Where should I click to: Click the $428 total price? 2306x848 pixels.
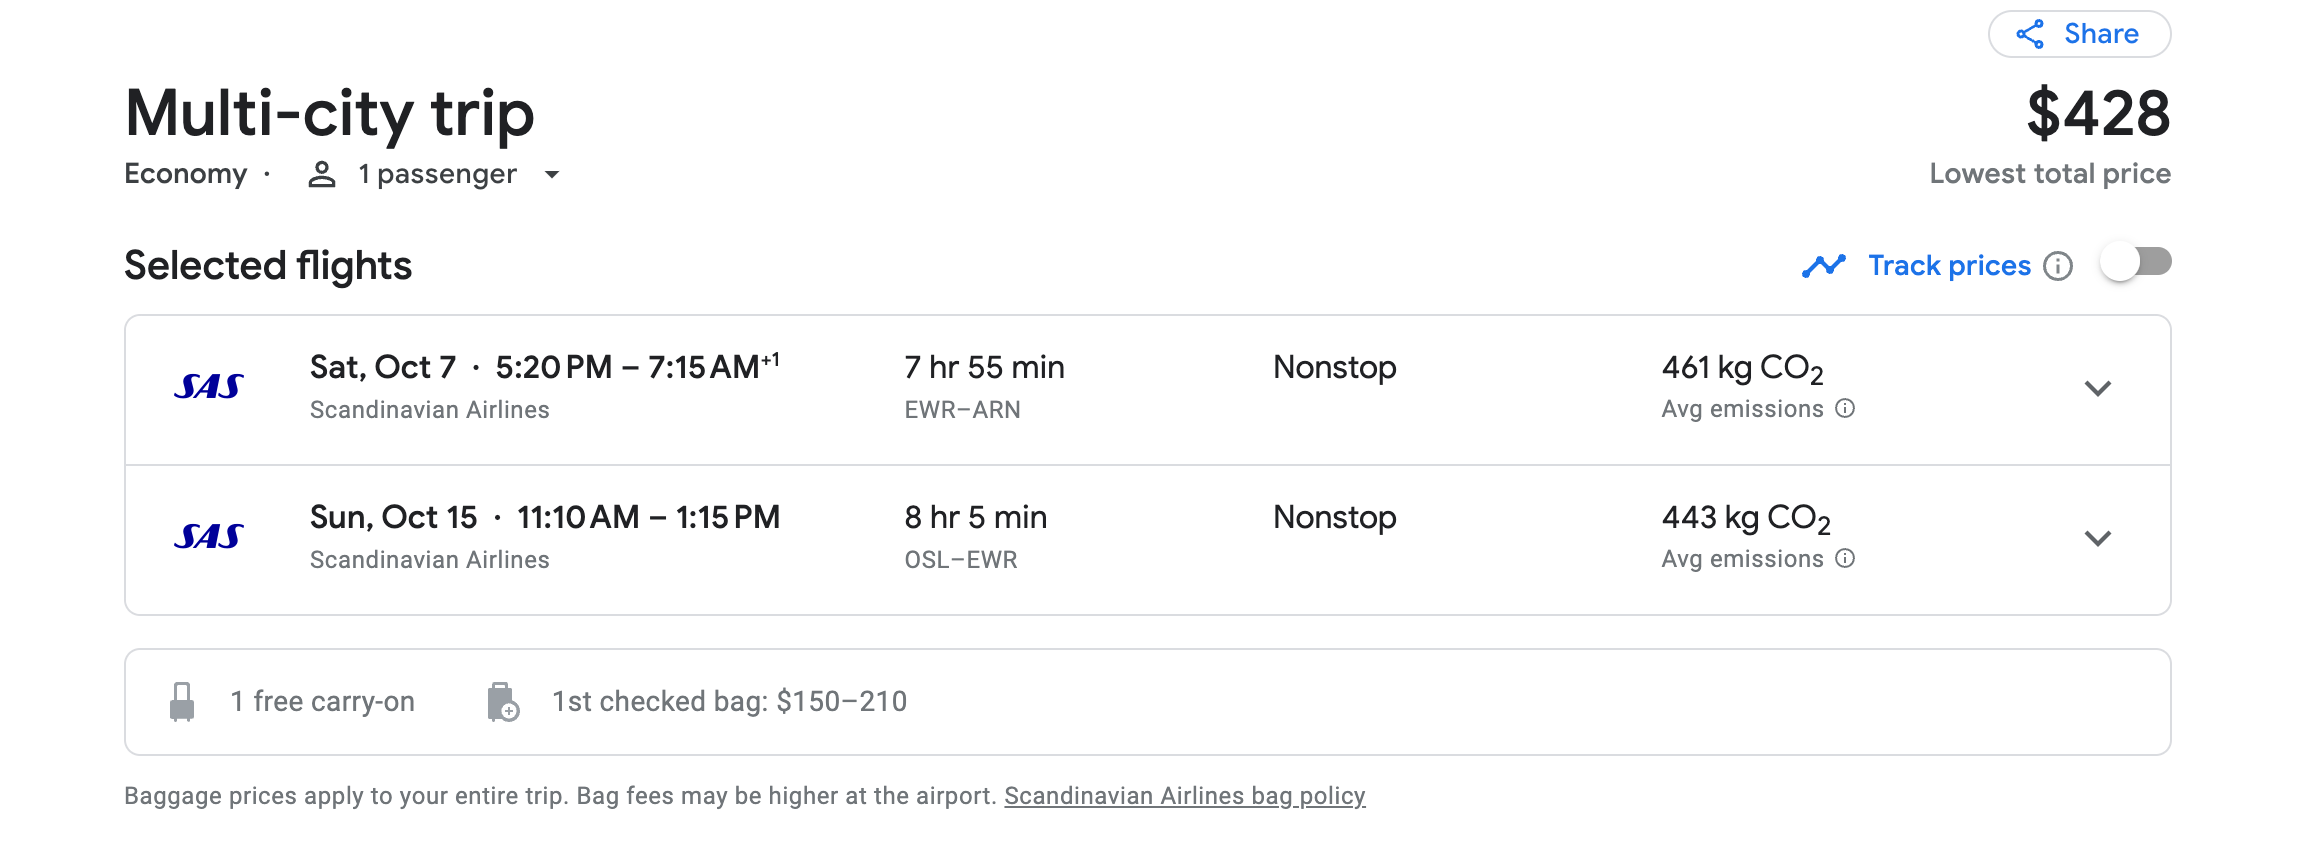pyautogui.click(x=2098, y=113)
